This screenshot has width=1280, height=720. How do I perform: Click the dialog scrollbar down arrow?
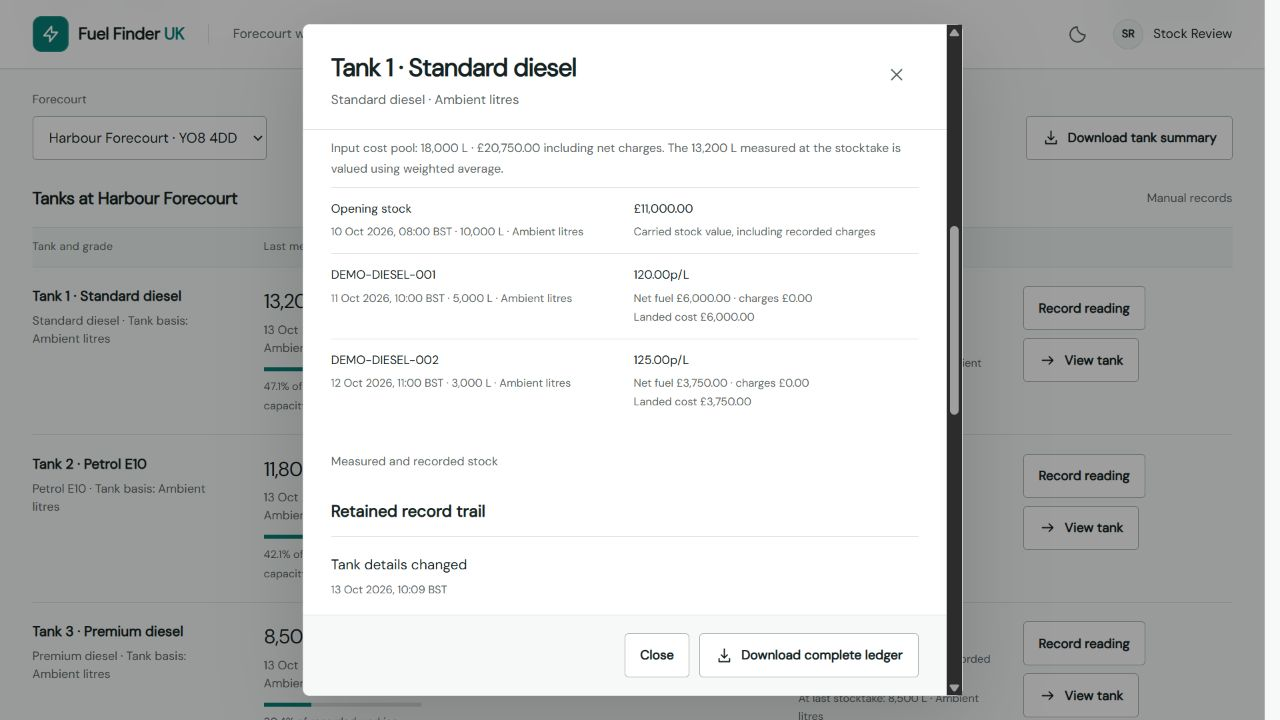click(954, 688)
